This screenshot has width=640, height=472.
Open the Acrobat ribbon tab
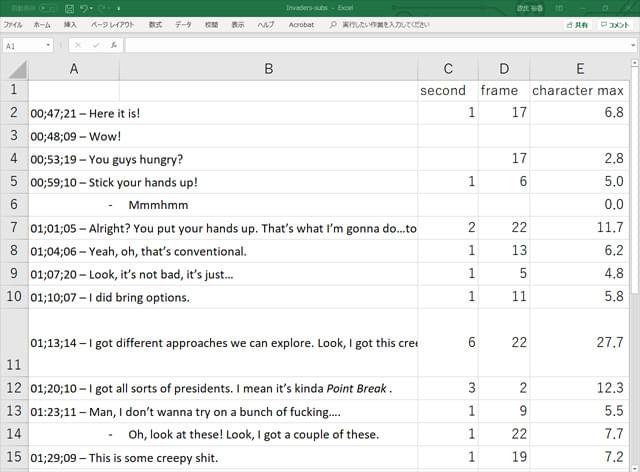(301, 24)
